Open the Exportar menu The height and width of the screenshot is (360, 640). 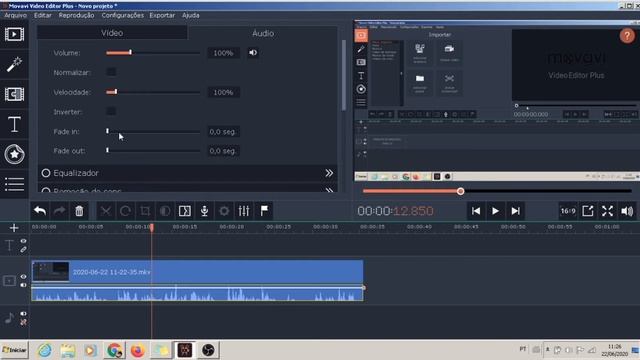(x=162, y=15)
